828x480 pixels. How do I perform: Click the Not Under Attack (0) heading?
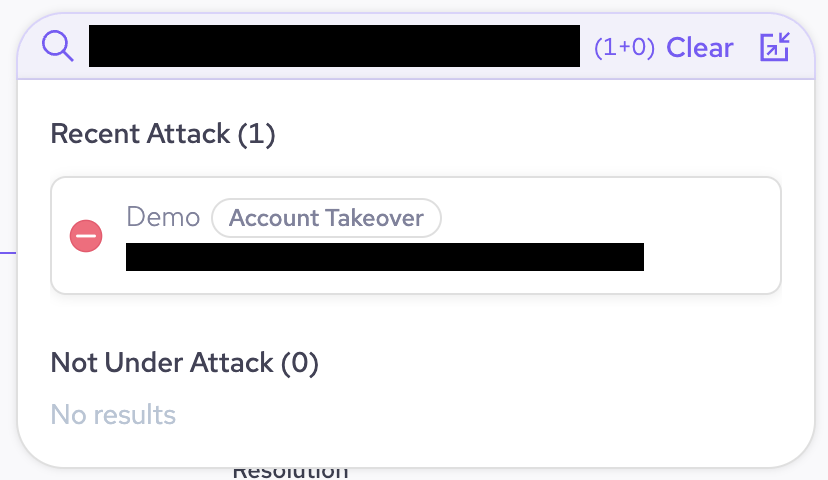pyautogui.click(x=184, y=362)
